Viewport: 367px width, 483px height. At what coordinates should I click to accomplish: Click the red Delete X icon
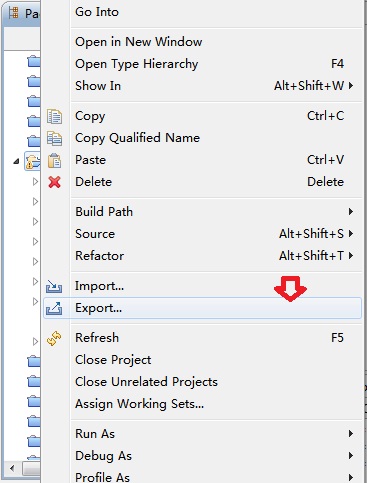click(54, 182)
